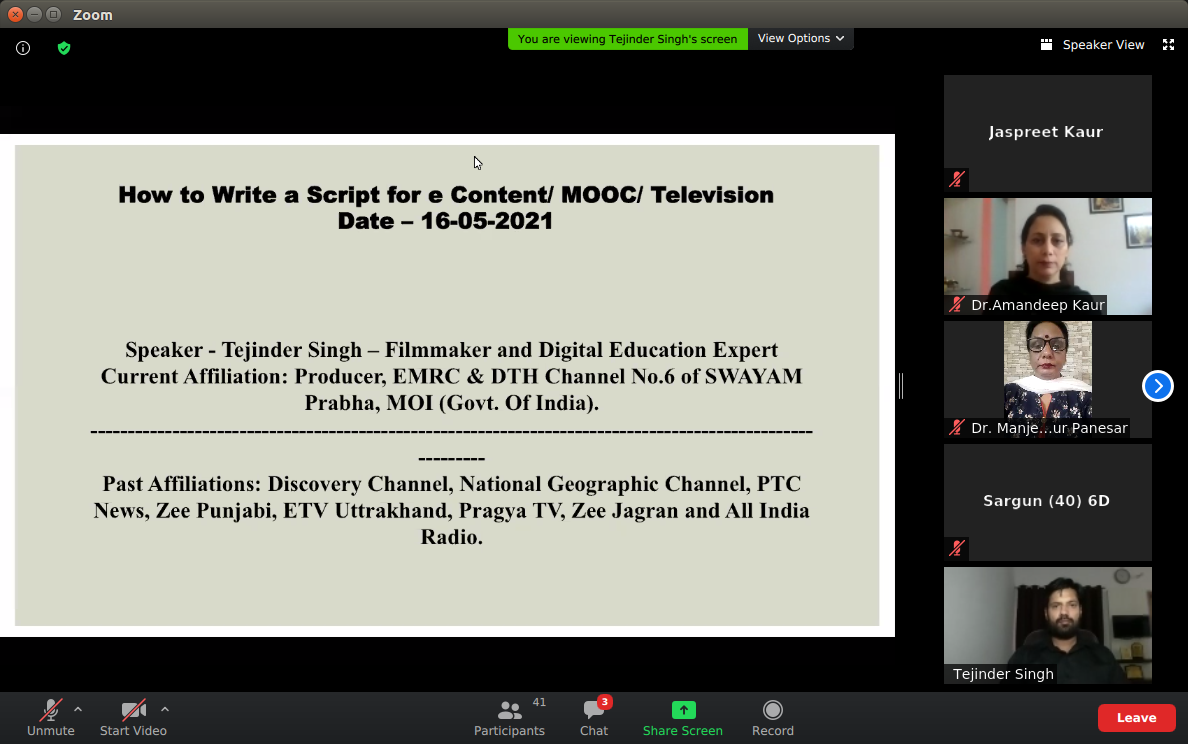Leave the meeting
The height and width of the screenshot is (744, 1188).
1136,718
